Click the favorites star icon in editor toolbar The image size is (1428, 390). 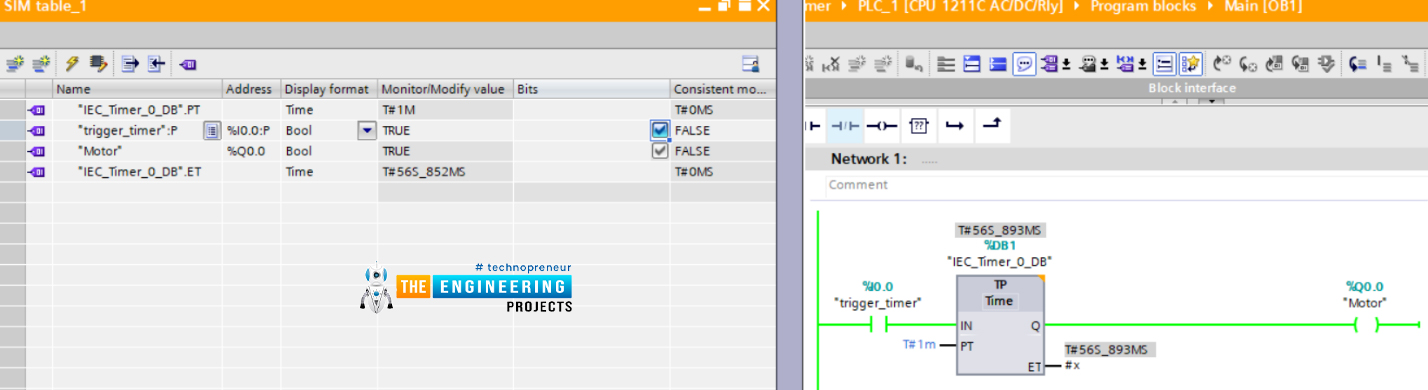tap(1190, 64)
